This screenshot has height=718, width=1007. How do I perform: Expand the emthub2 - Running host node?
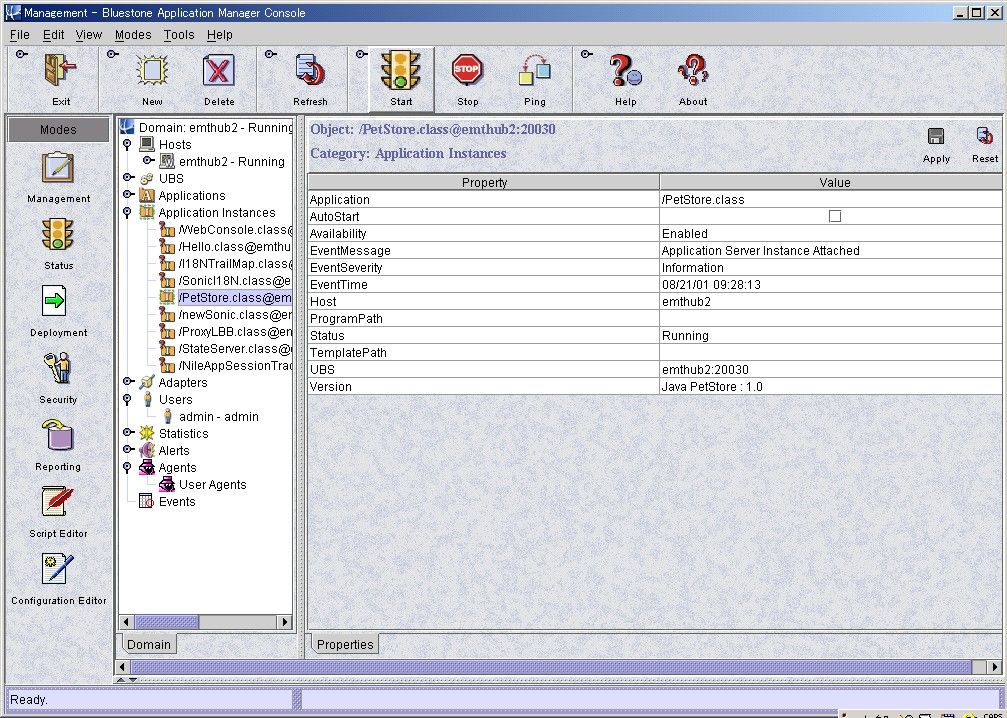[x=148, y=161]
